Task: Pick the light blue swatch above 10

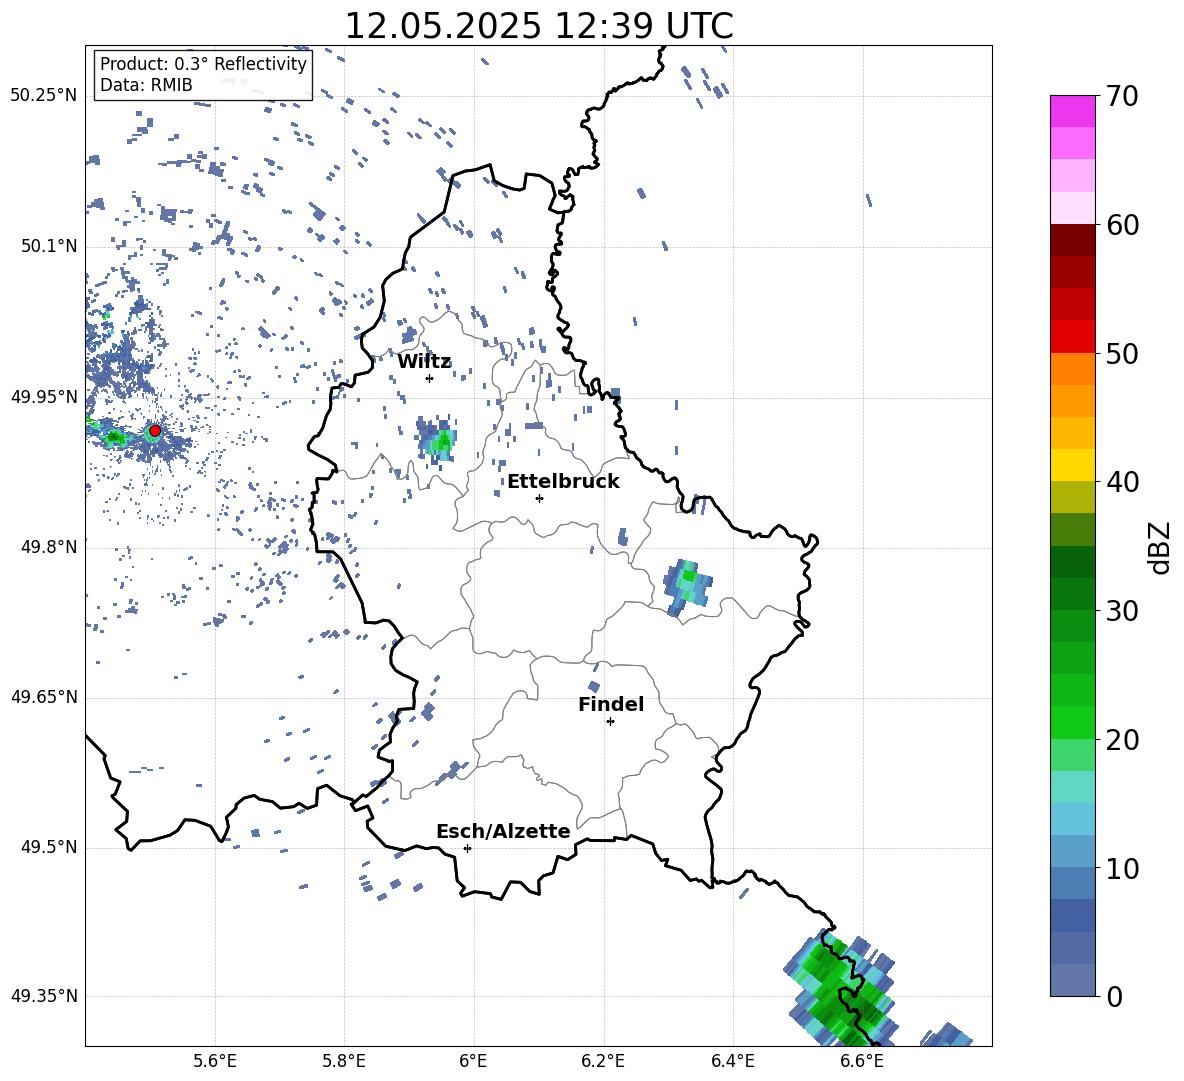Action: [1073, 819]
